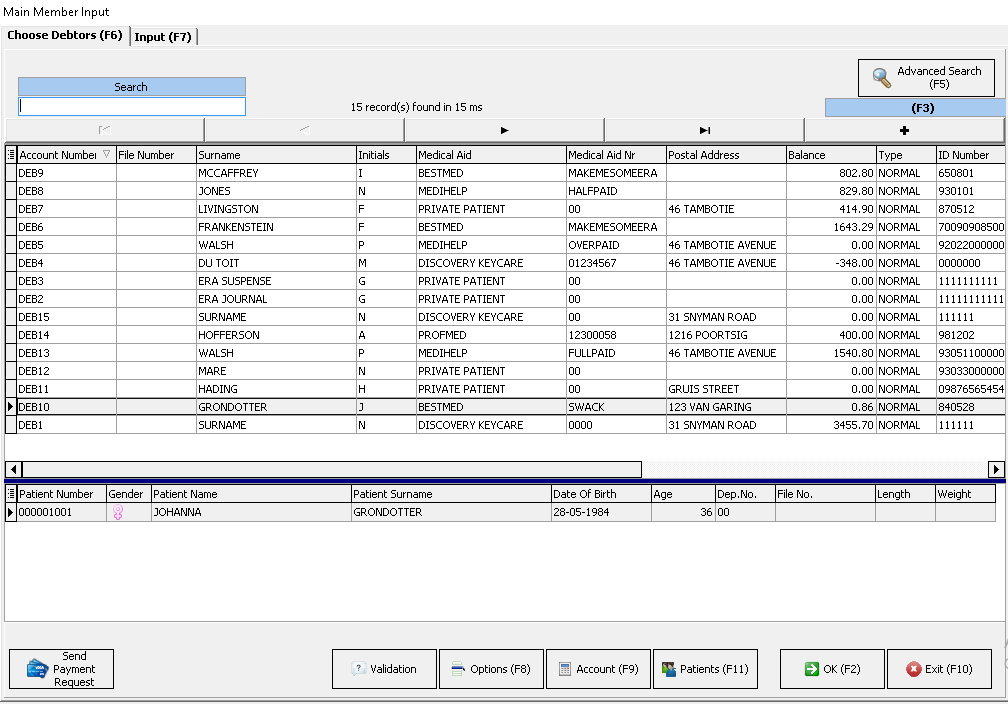The image size is (1008, 704).
Task: Open Advanced Search with magnifier icon
Action: coord(926,78)
